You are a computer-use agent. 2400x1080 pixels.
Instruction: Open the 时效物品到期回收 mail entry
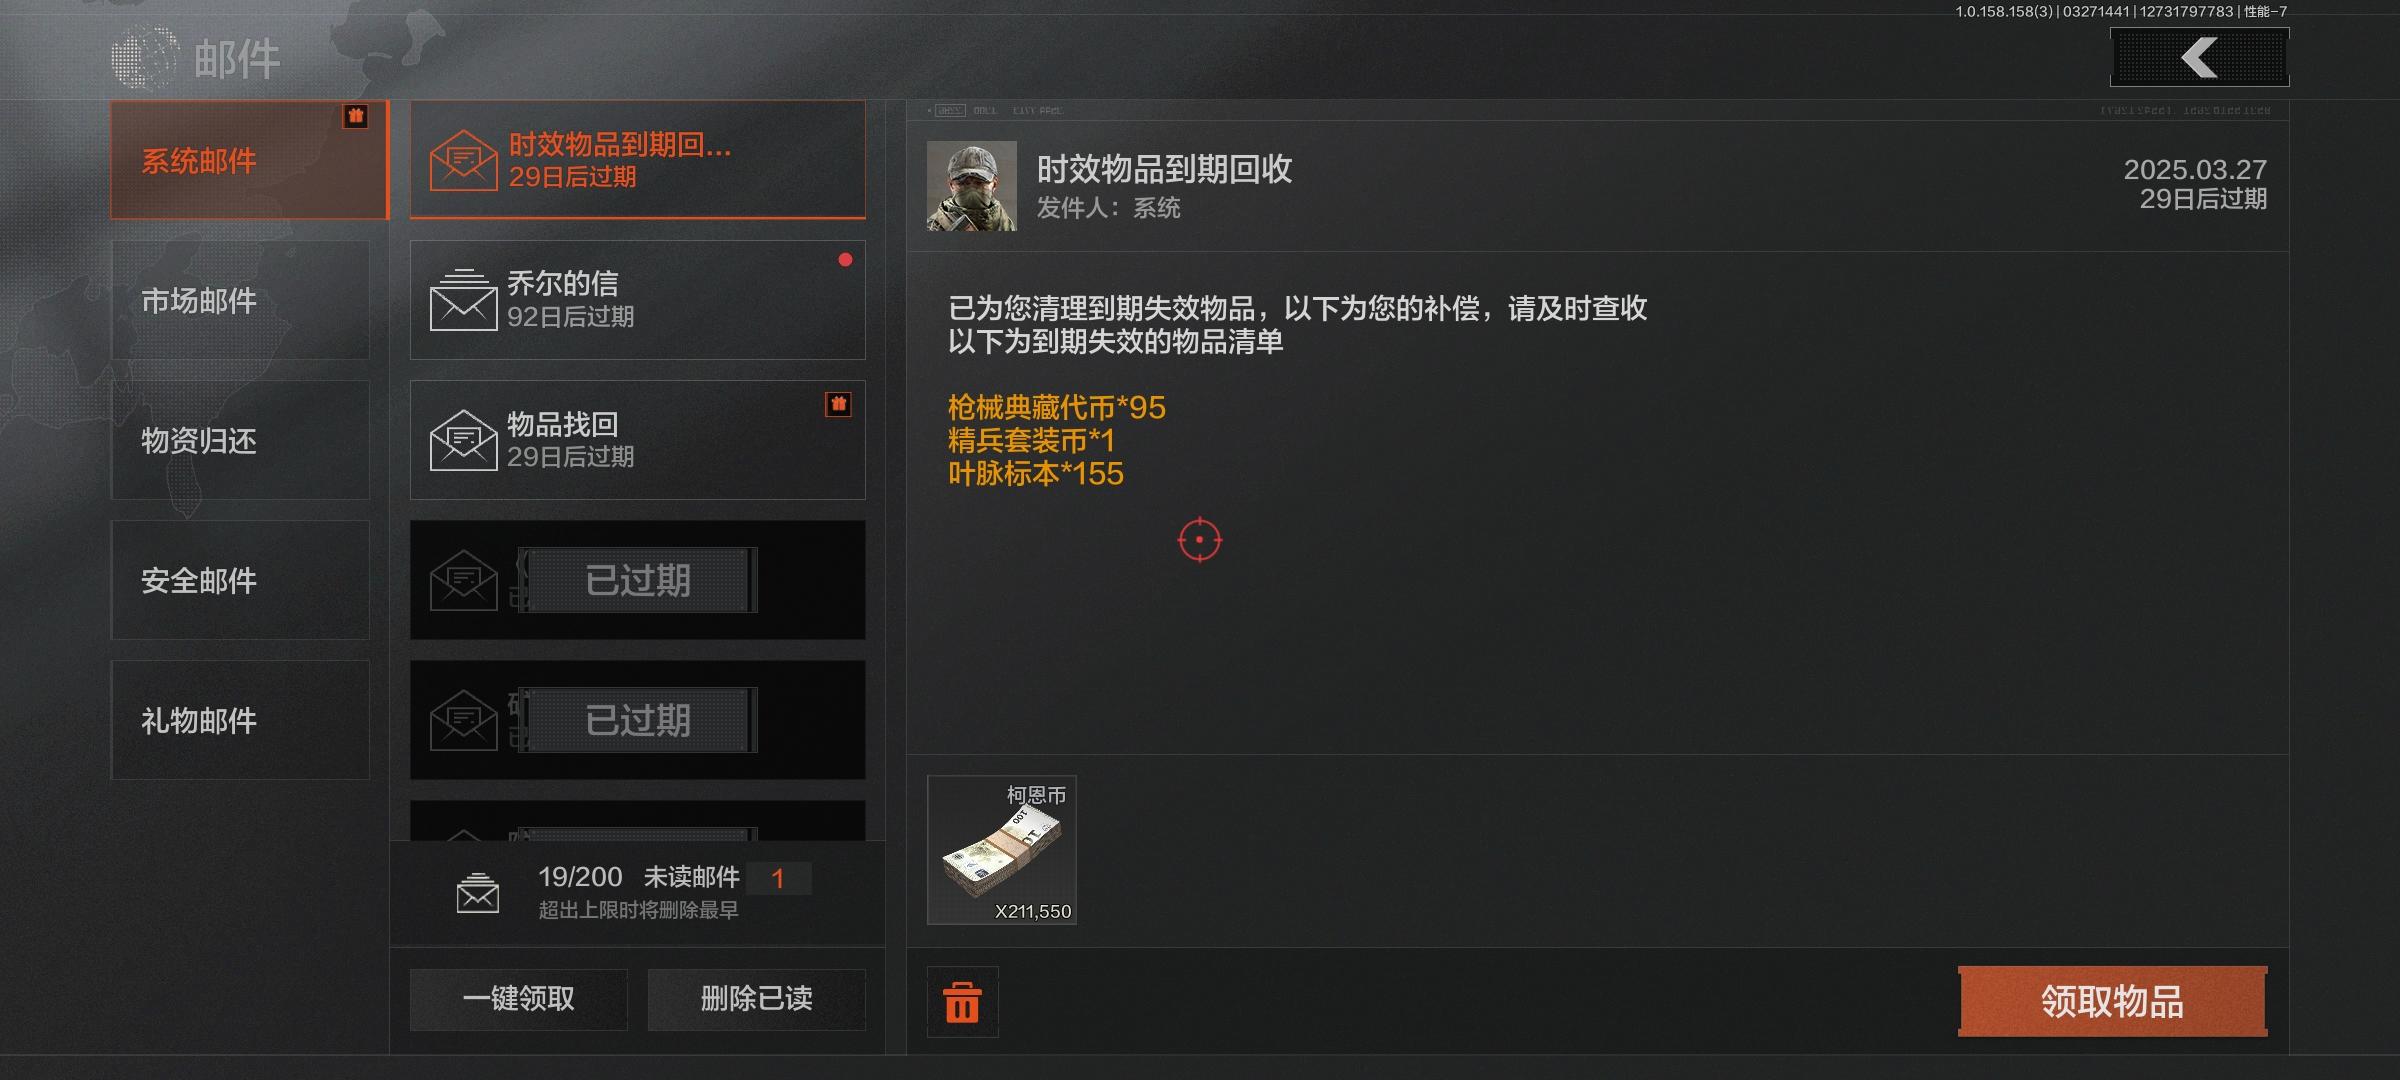(x=638, y=160)
